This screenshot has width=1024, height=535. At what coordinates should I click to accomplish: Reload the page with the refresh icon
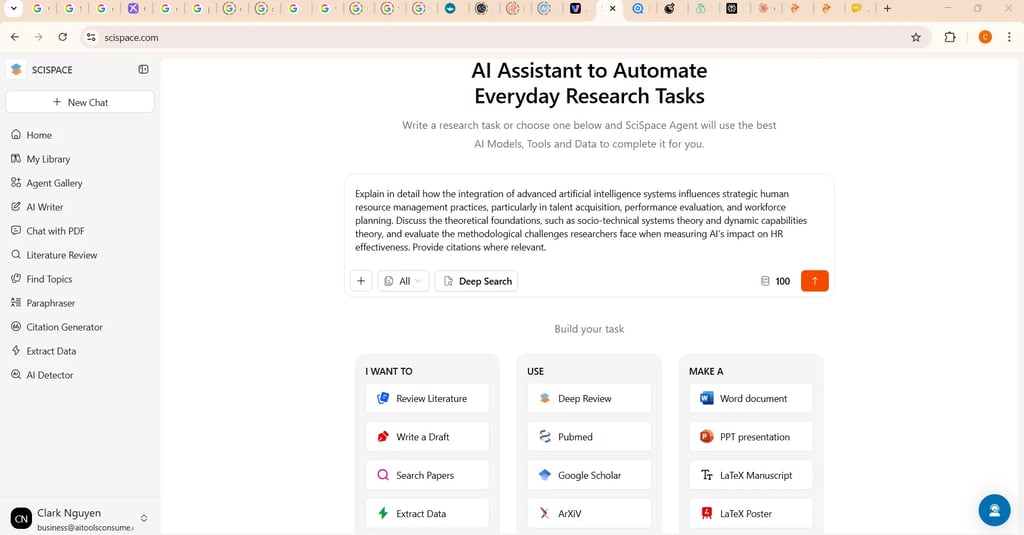(63, 37)
